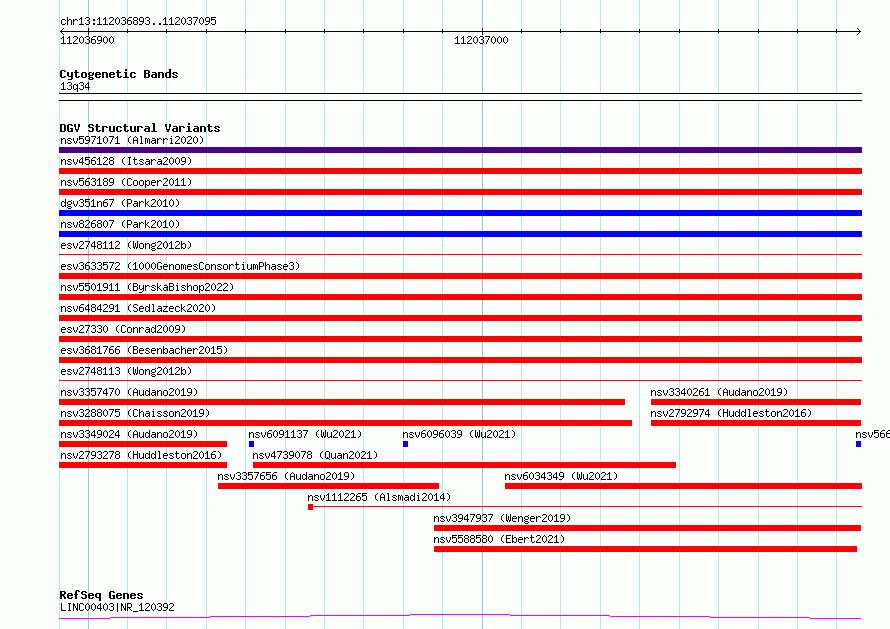Click the DGV Structural Variants heading
This screenshot has height=629, width=890.
pyautogui.click(x=140, y=128)
